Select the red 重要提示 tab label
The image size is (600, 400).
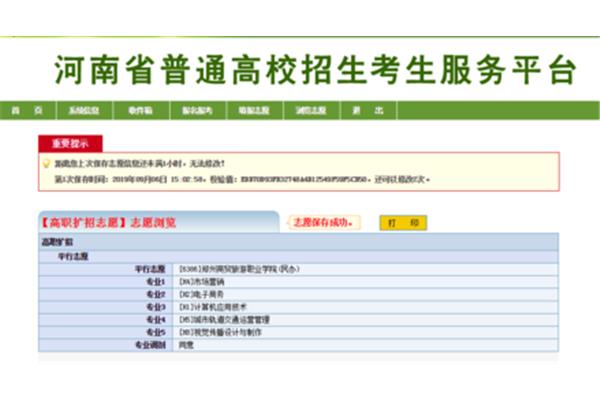pos(70,144)
